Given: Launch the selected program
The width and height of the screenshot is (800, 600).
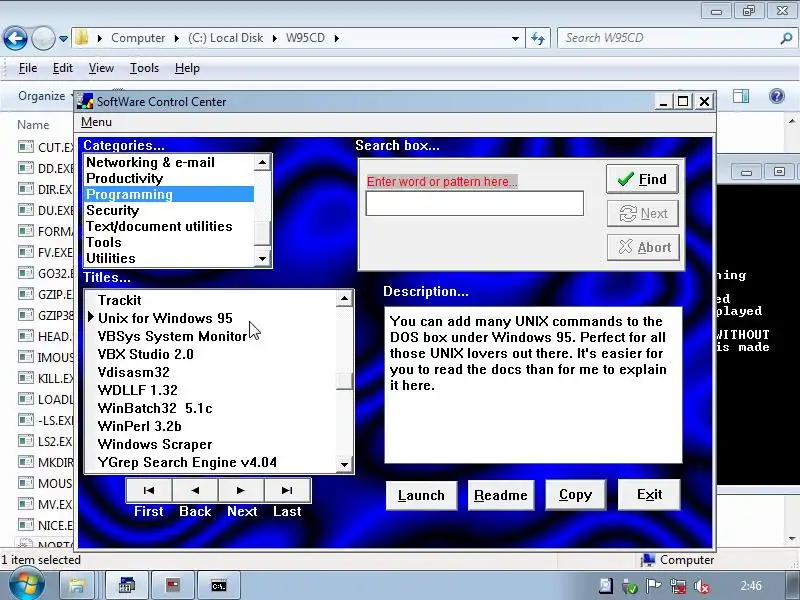Looking at the screenshot, I should click(421, 495).
